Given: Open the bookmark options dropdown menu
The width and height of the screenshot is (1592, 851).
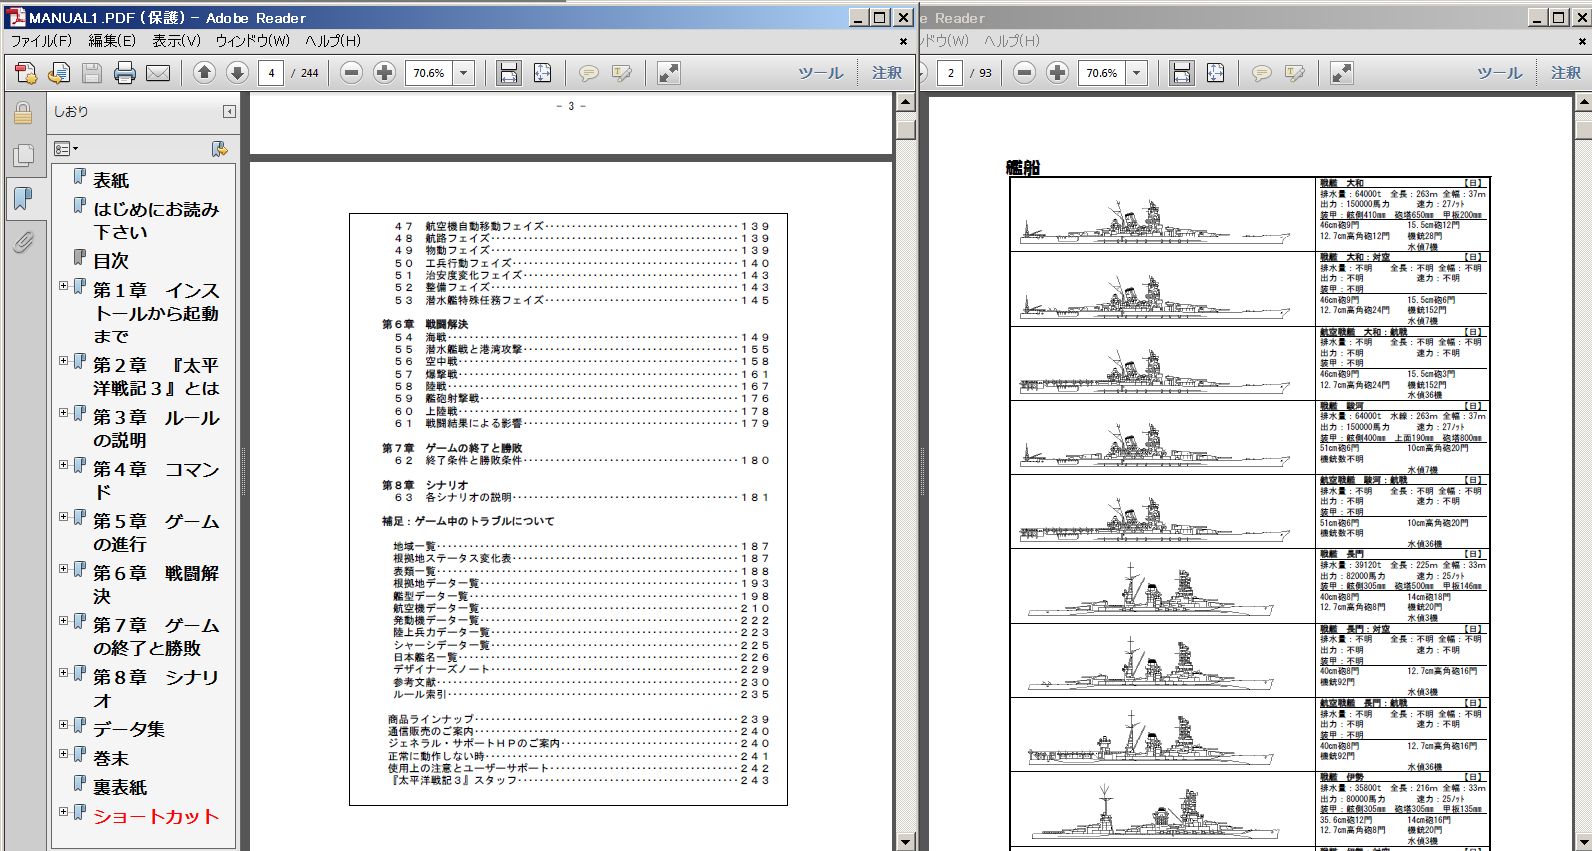Looking at the screenshot, I should coord(66,149).
